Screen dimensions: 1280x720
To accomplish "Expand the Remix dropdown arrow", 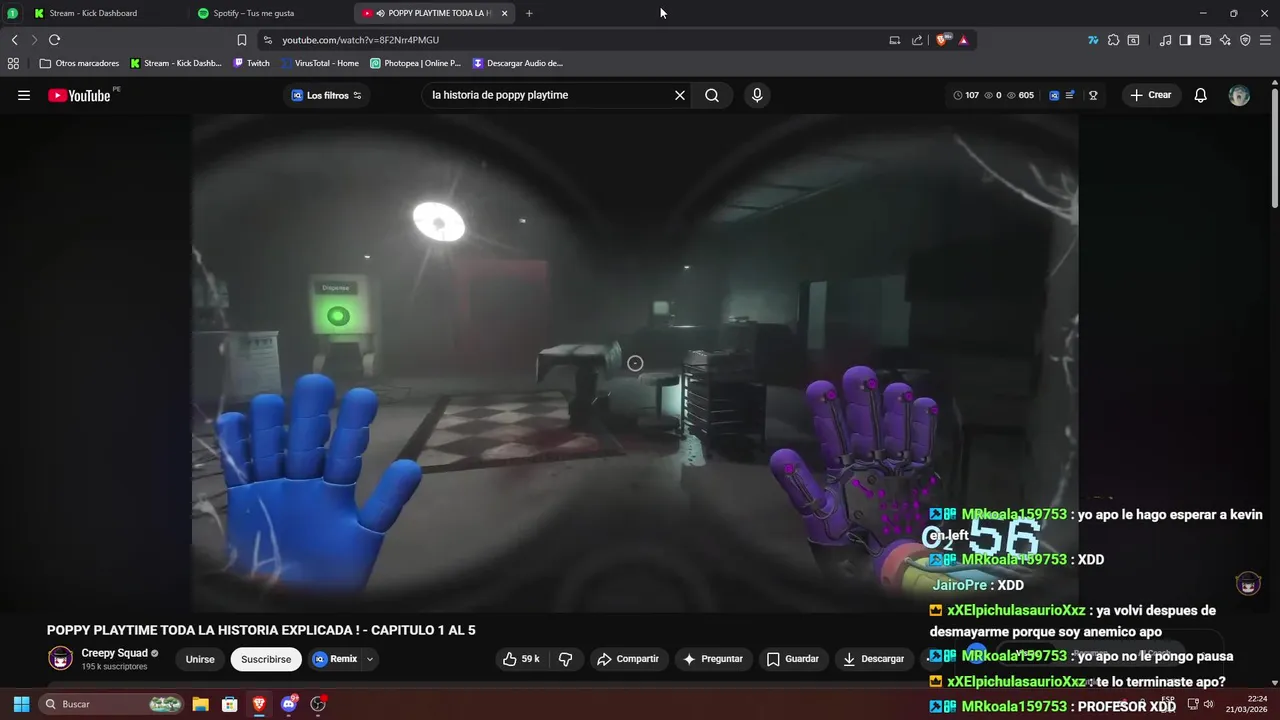I will (370, 659).
